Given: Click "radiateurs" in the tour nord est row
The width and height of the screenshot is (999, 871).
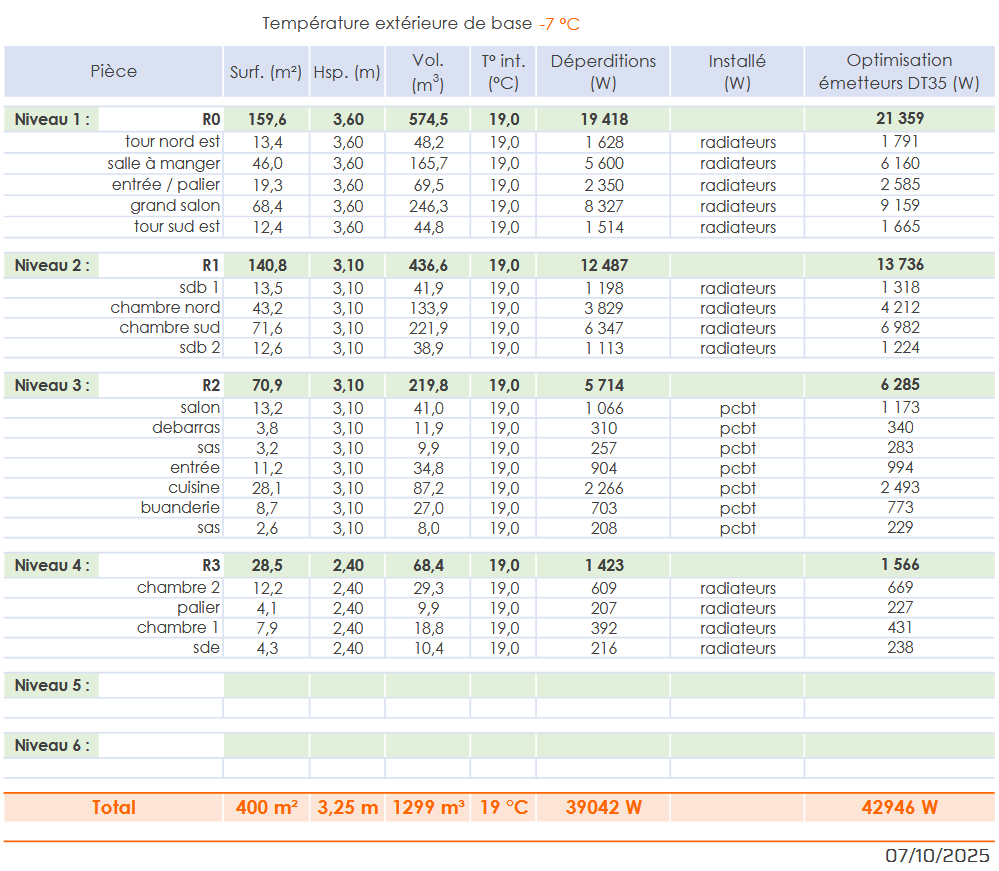Looking at the screenshot, I should [x=737, y=142].
